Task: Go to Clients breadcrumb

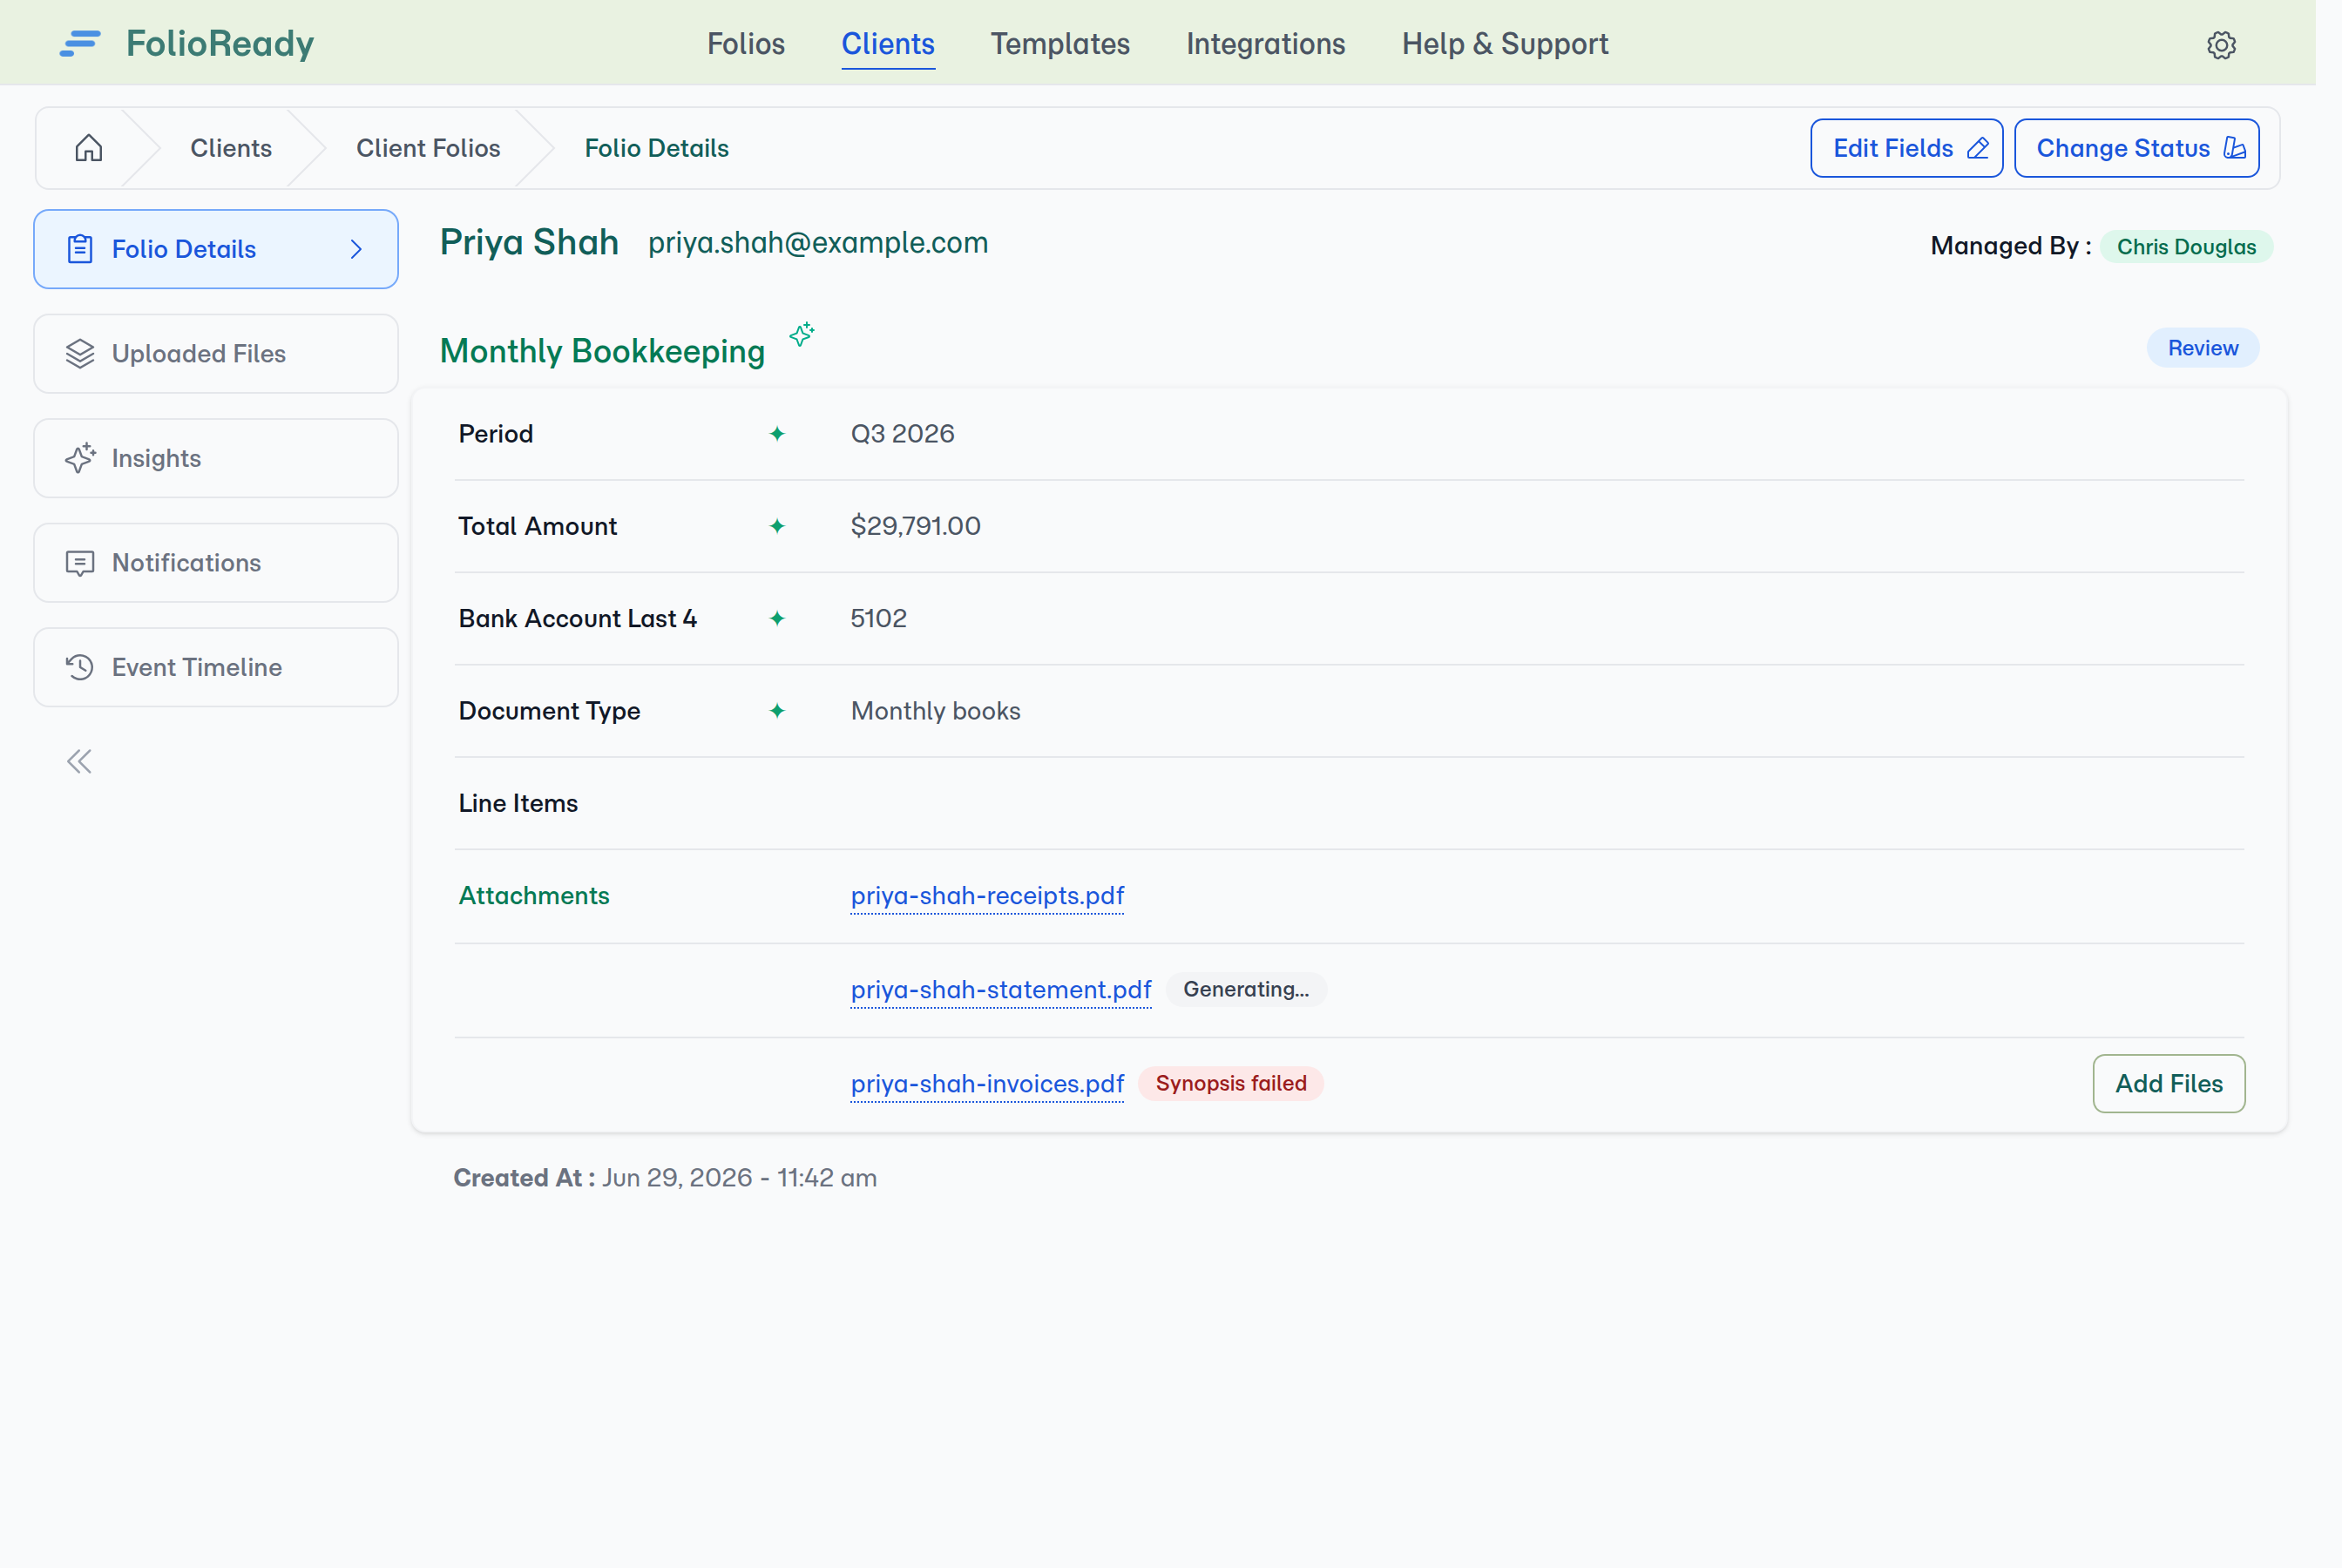Action: click(x=231, y=148)
